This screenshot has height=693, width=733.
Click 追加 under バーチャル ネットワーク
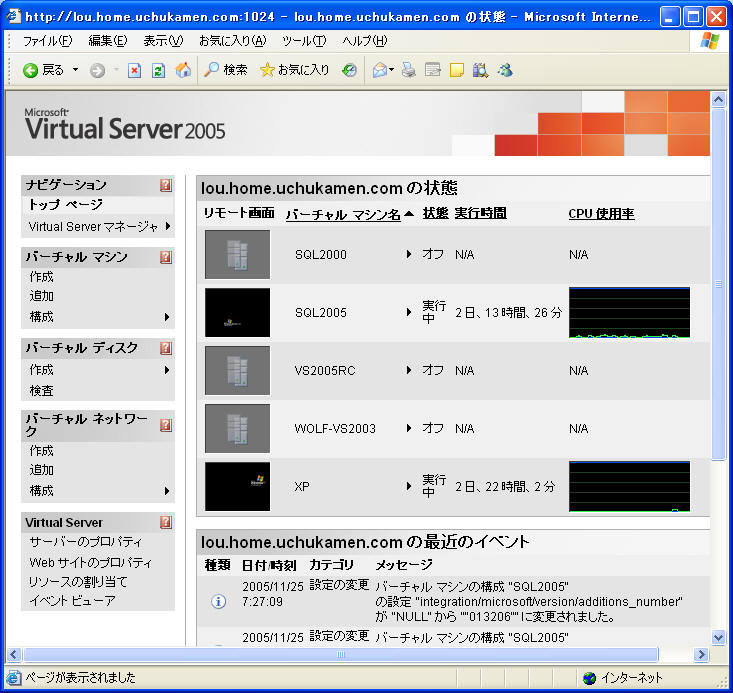pos(41,470)
